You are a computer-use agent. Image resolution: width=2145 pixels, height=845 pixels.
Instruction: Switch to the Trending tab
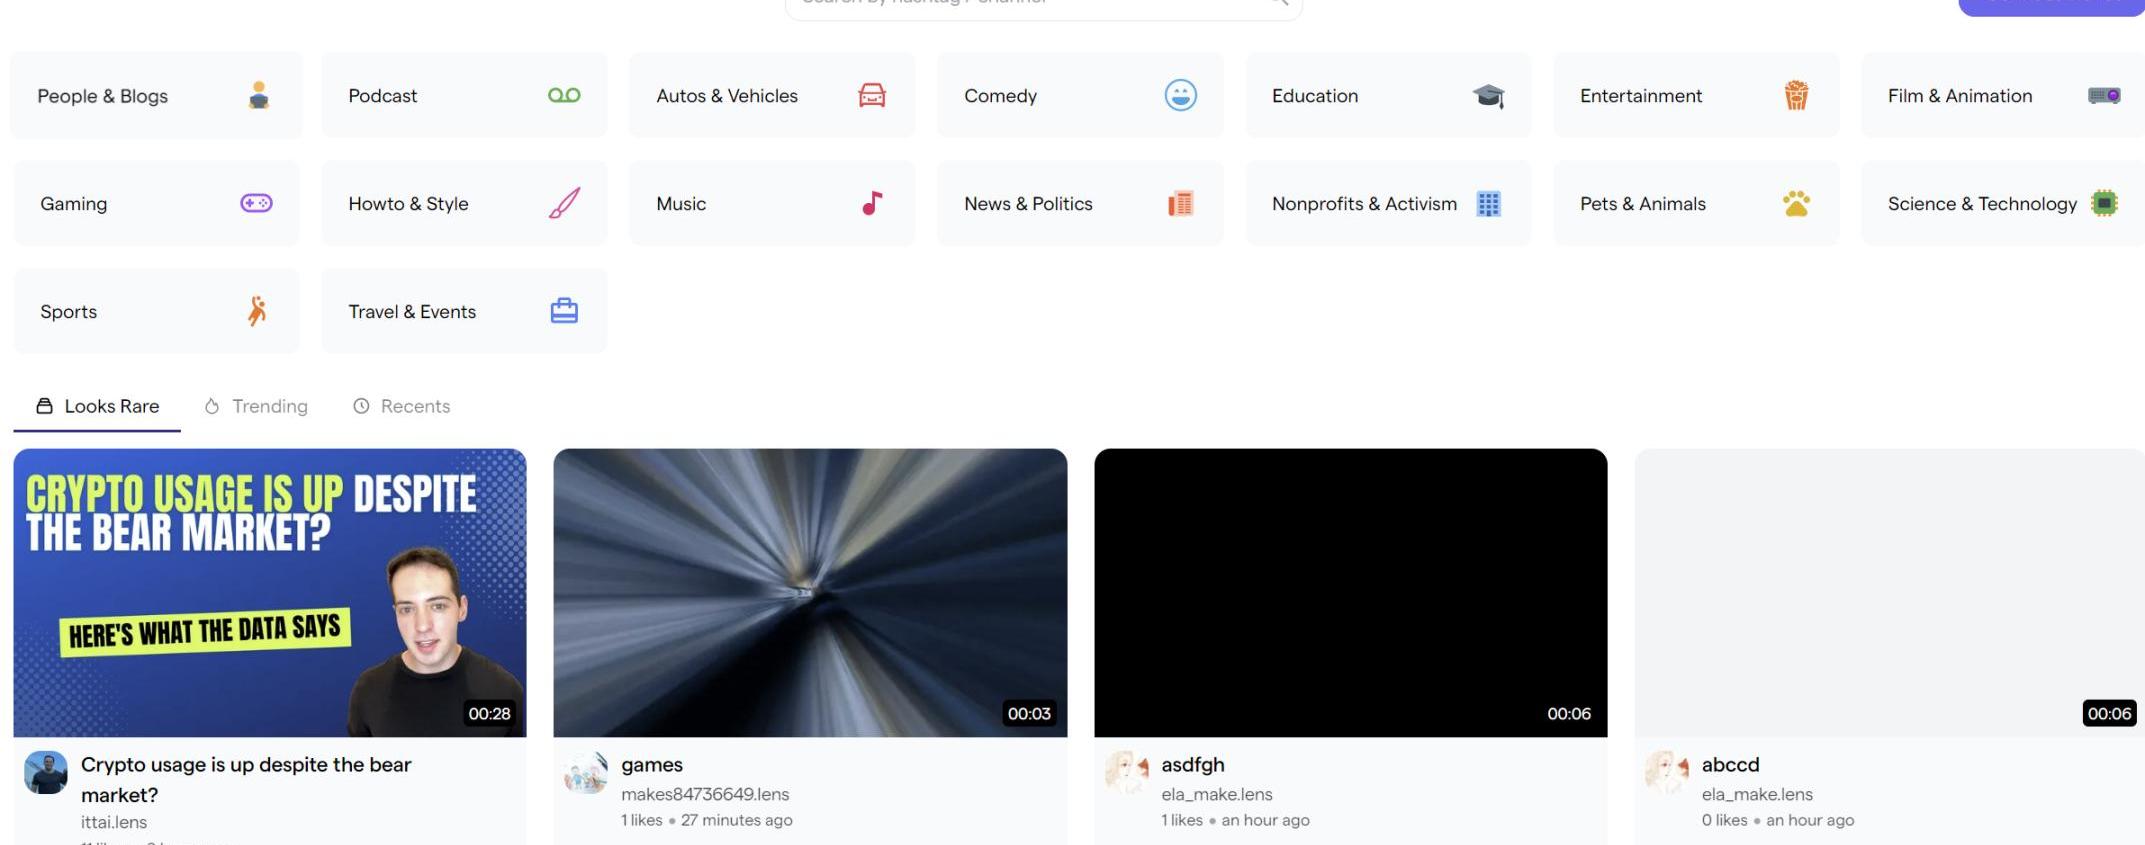(256, 406)
